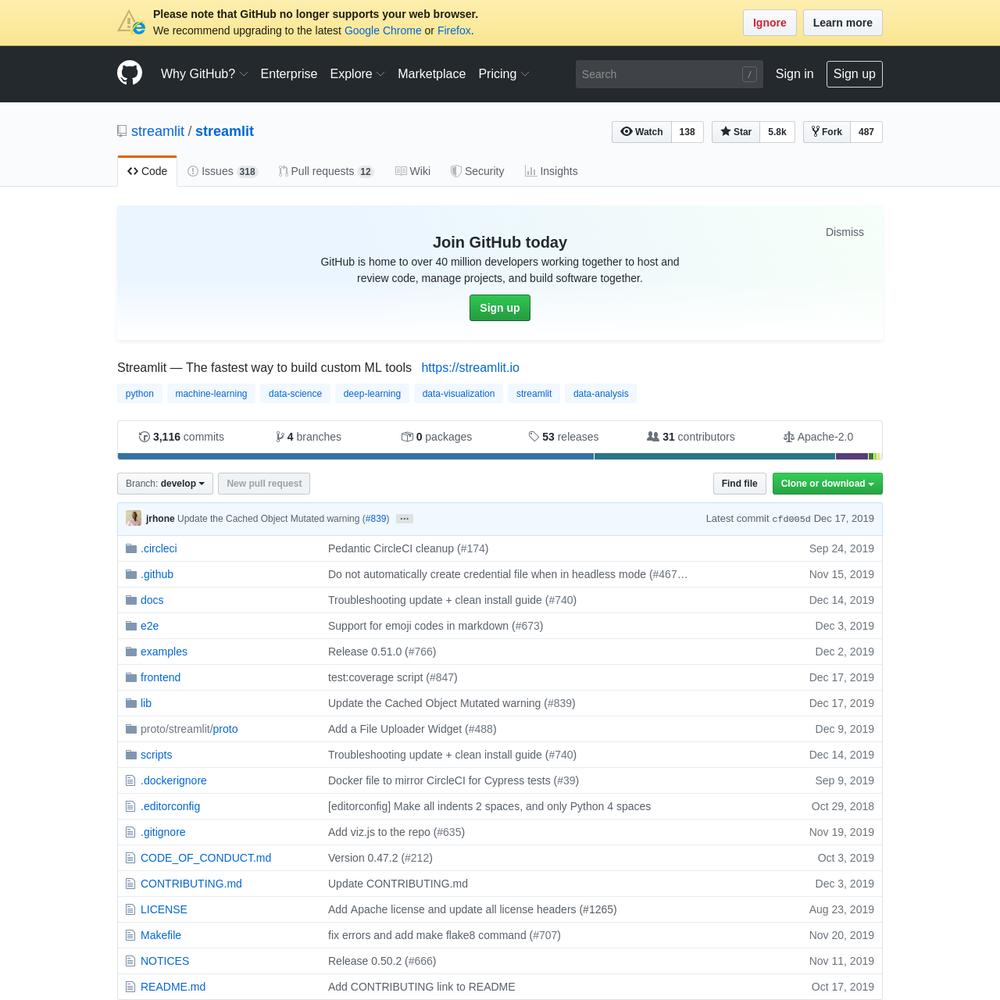
Task: Expand commit message ellipsis button
Action: click(x=404, y=518)
